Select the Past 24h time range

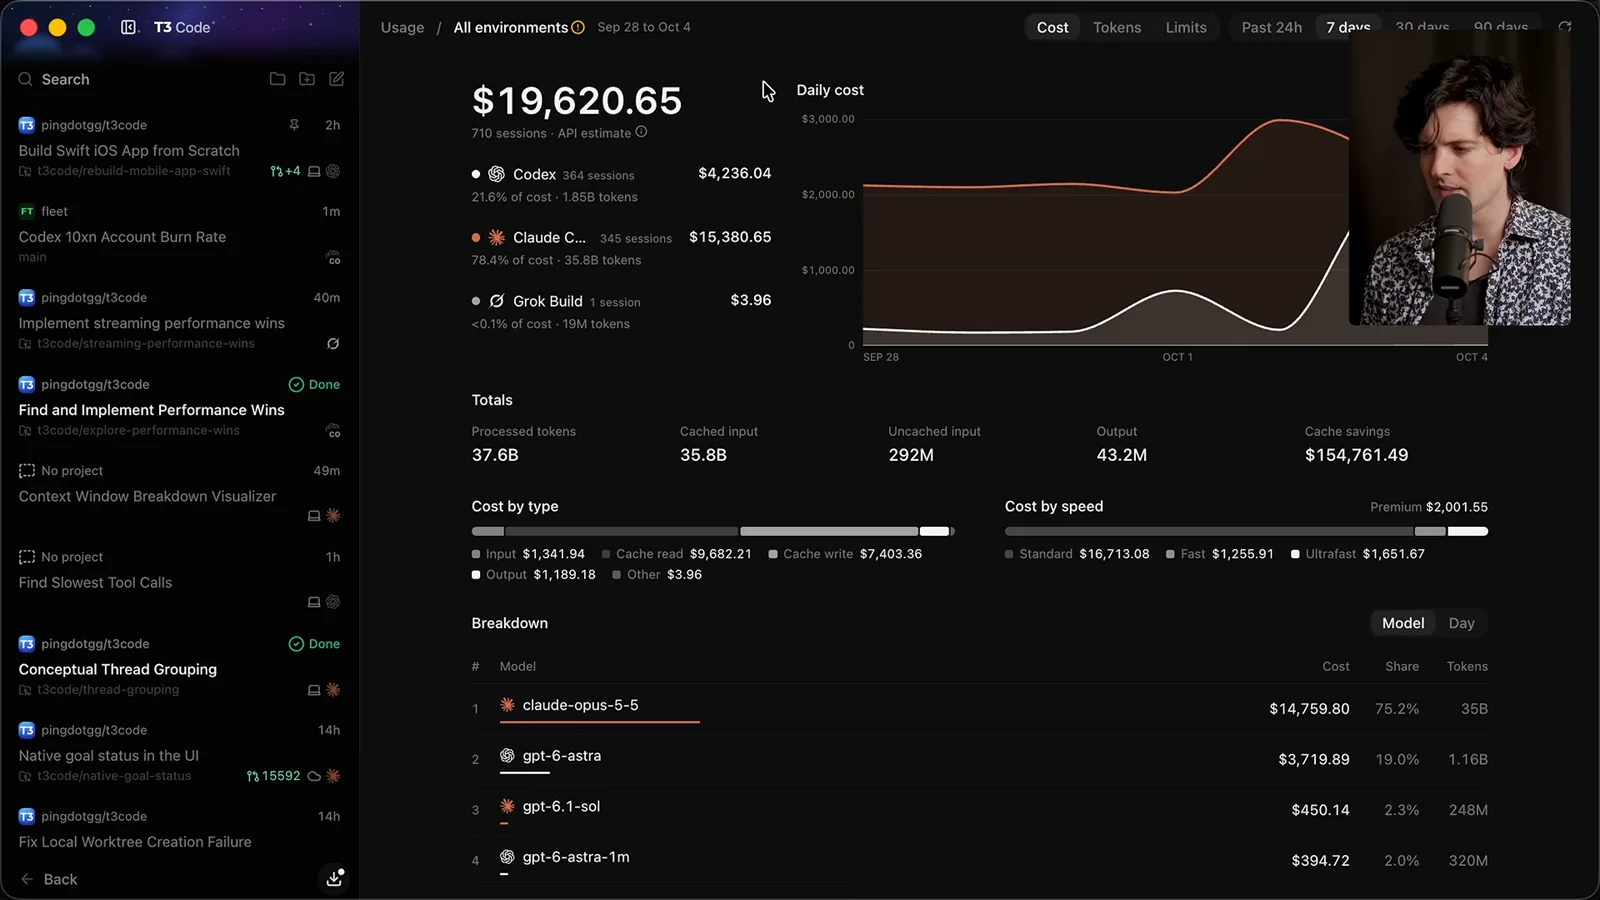tap(1271, 28)
